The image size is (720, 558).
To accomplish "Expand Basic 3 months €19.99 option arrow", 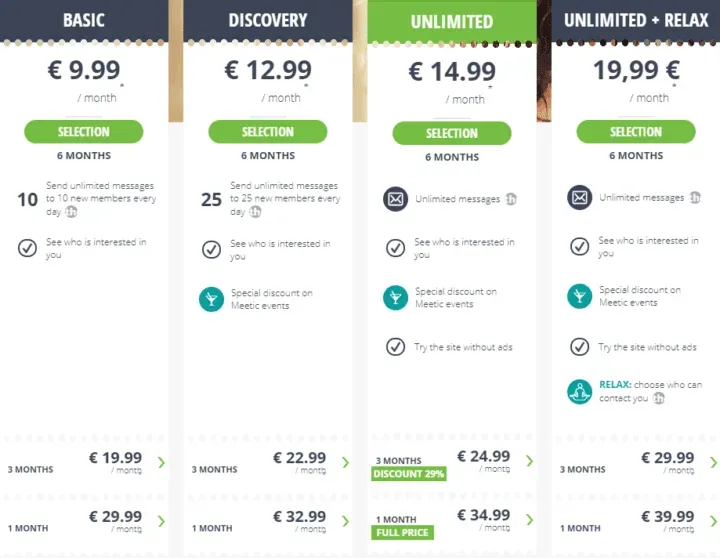I will (x=161, y=463).
